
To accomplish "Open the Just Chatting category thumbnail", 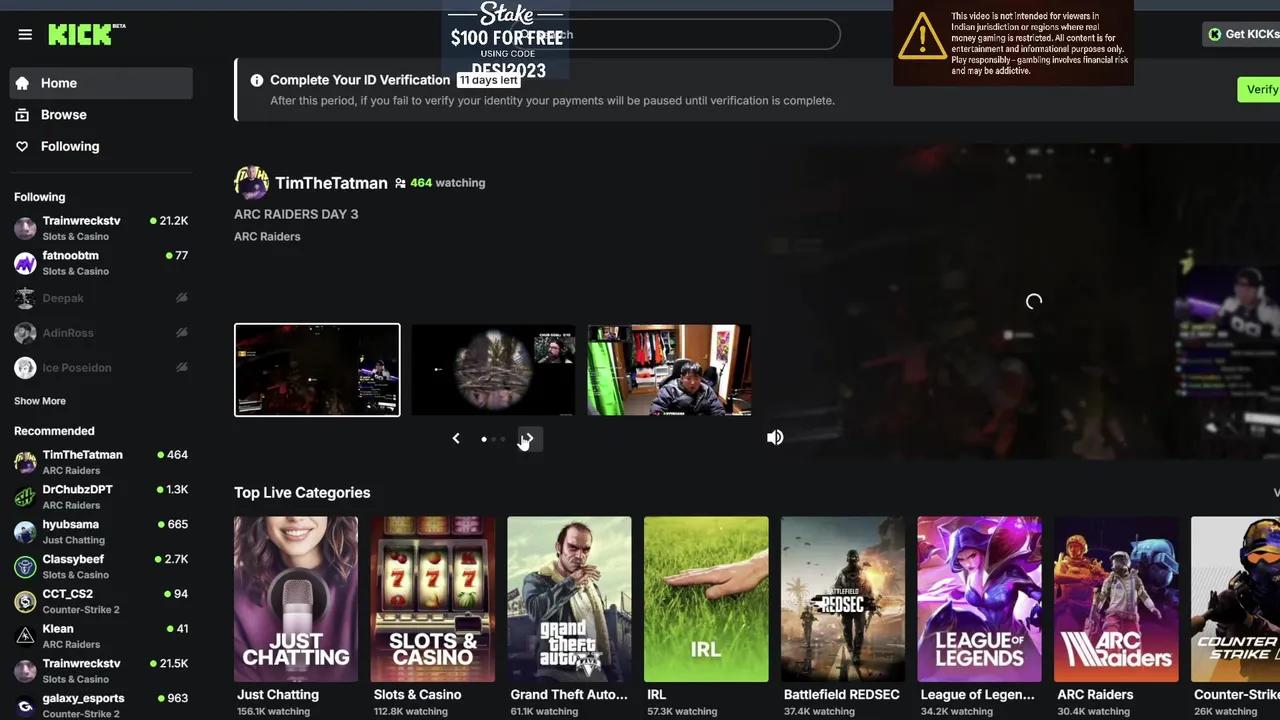I will tap(296, 599).
